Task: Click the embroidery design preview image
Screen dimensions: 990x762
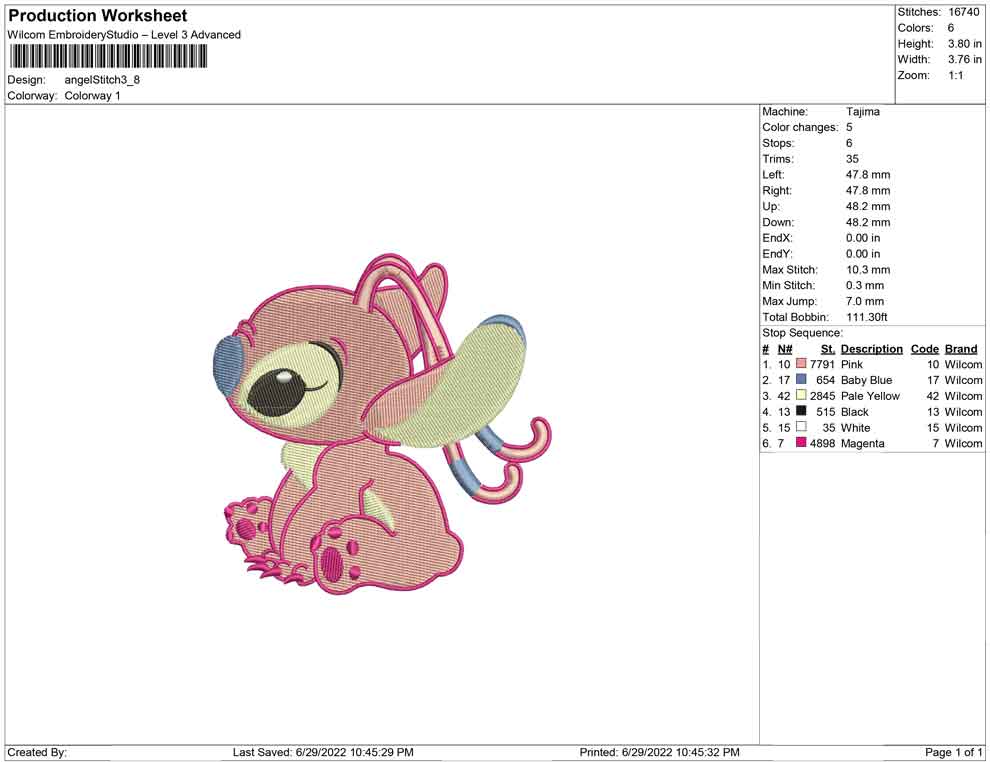Action: [x=381, y=424]
